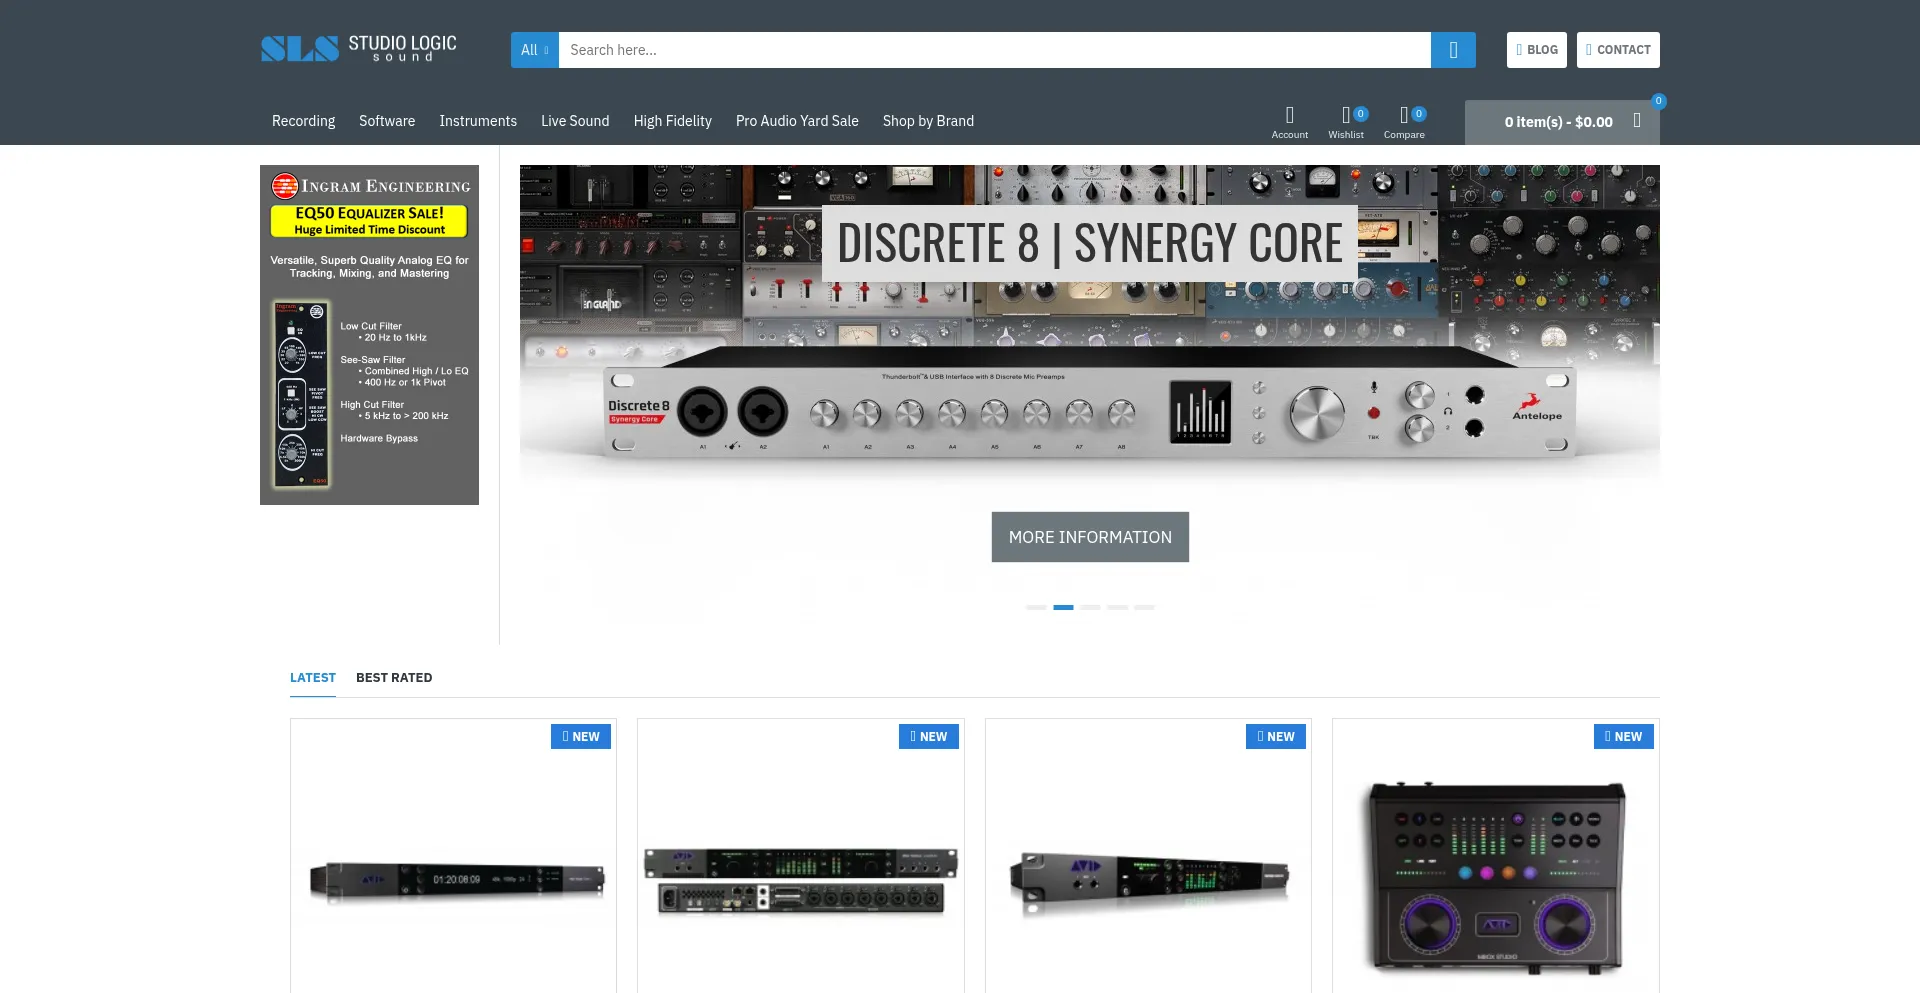Click the cart icon in the cart button
The width and height of the screenshot is (1920, 993).
point(1637,121)
